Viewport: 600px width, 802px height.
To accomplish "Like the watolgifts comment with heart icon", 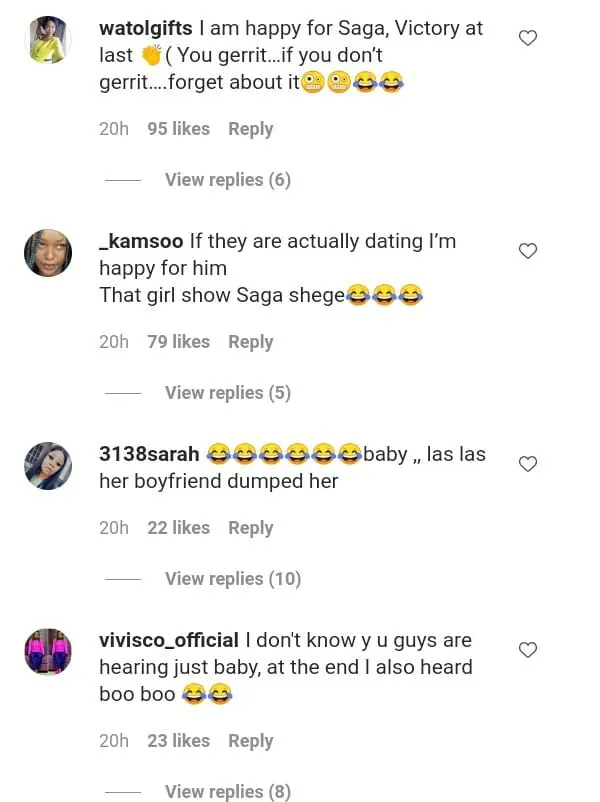I will coord(528,38).
